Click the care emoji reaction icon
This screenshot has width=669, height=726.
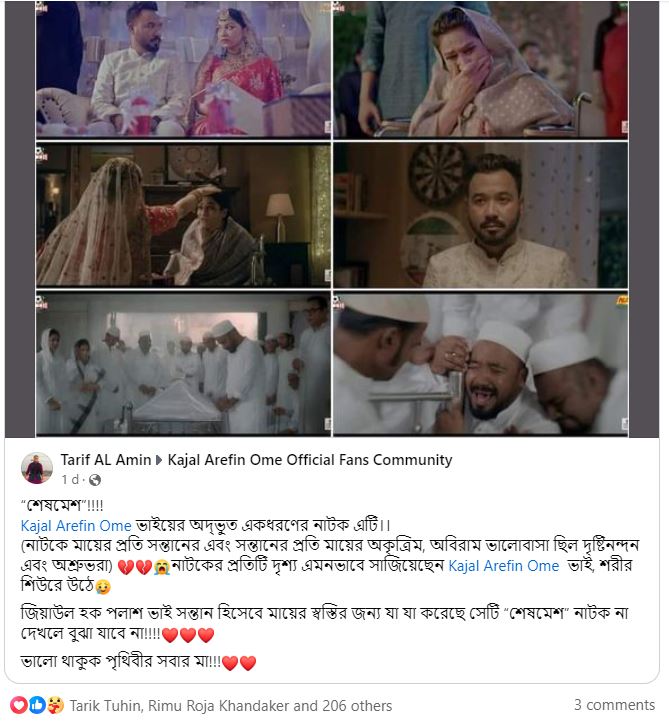55,705
